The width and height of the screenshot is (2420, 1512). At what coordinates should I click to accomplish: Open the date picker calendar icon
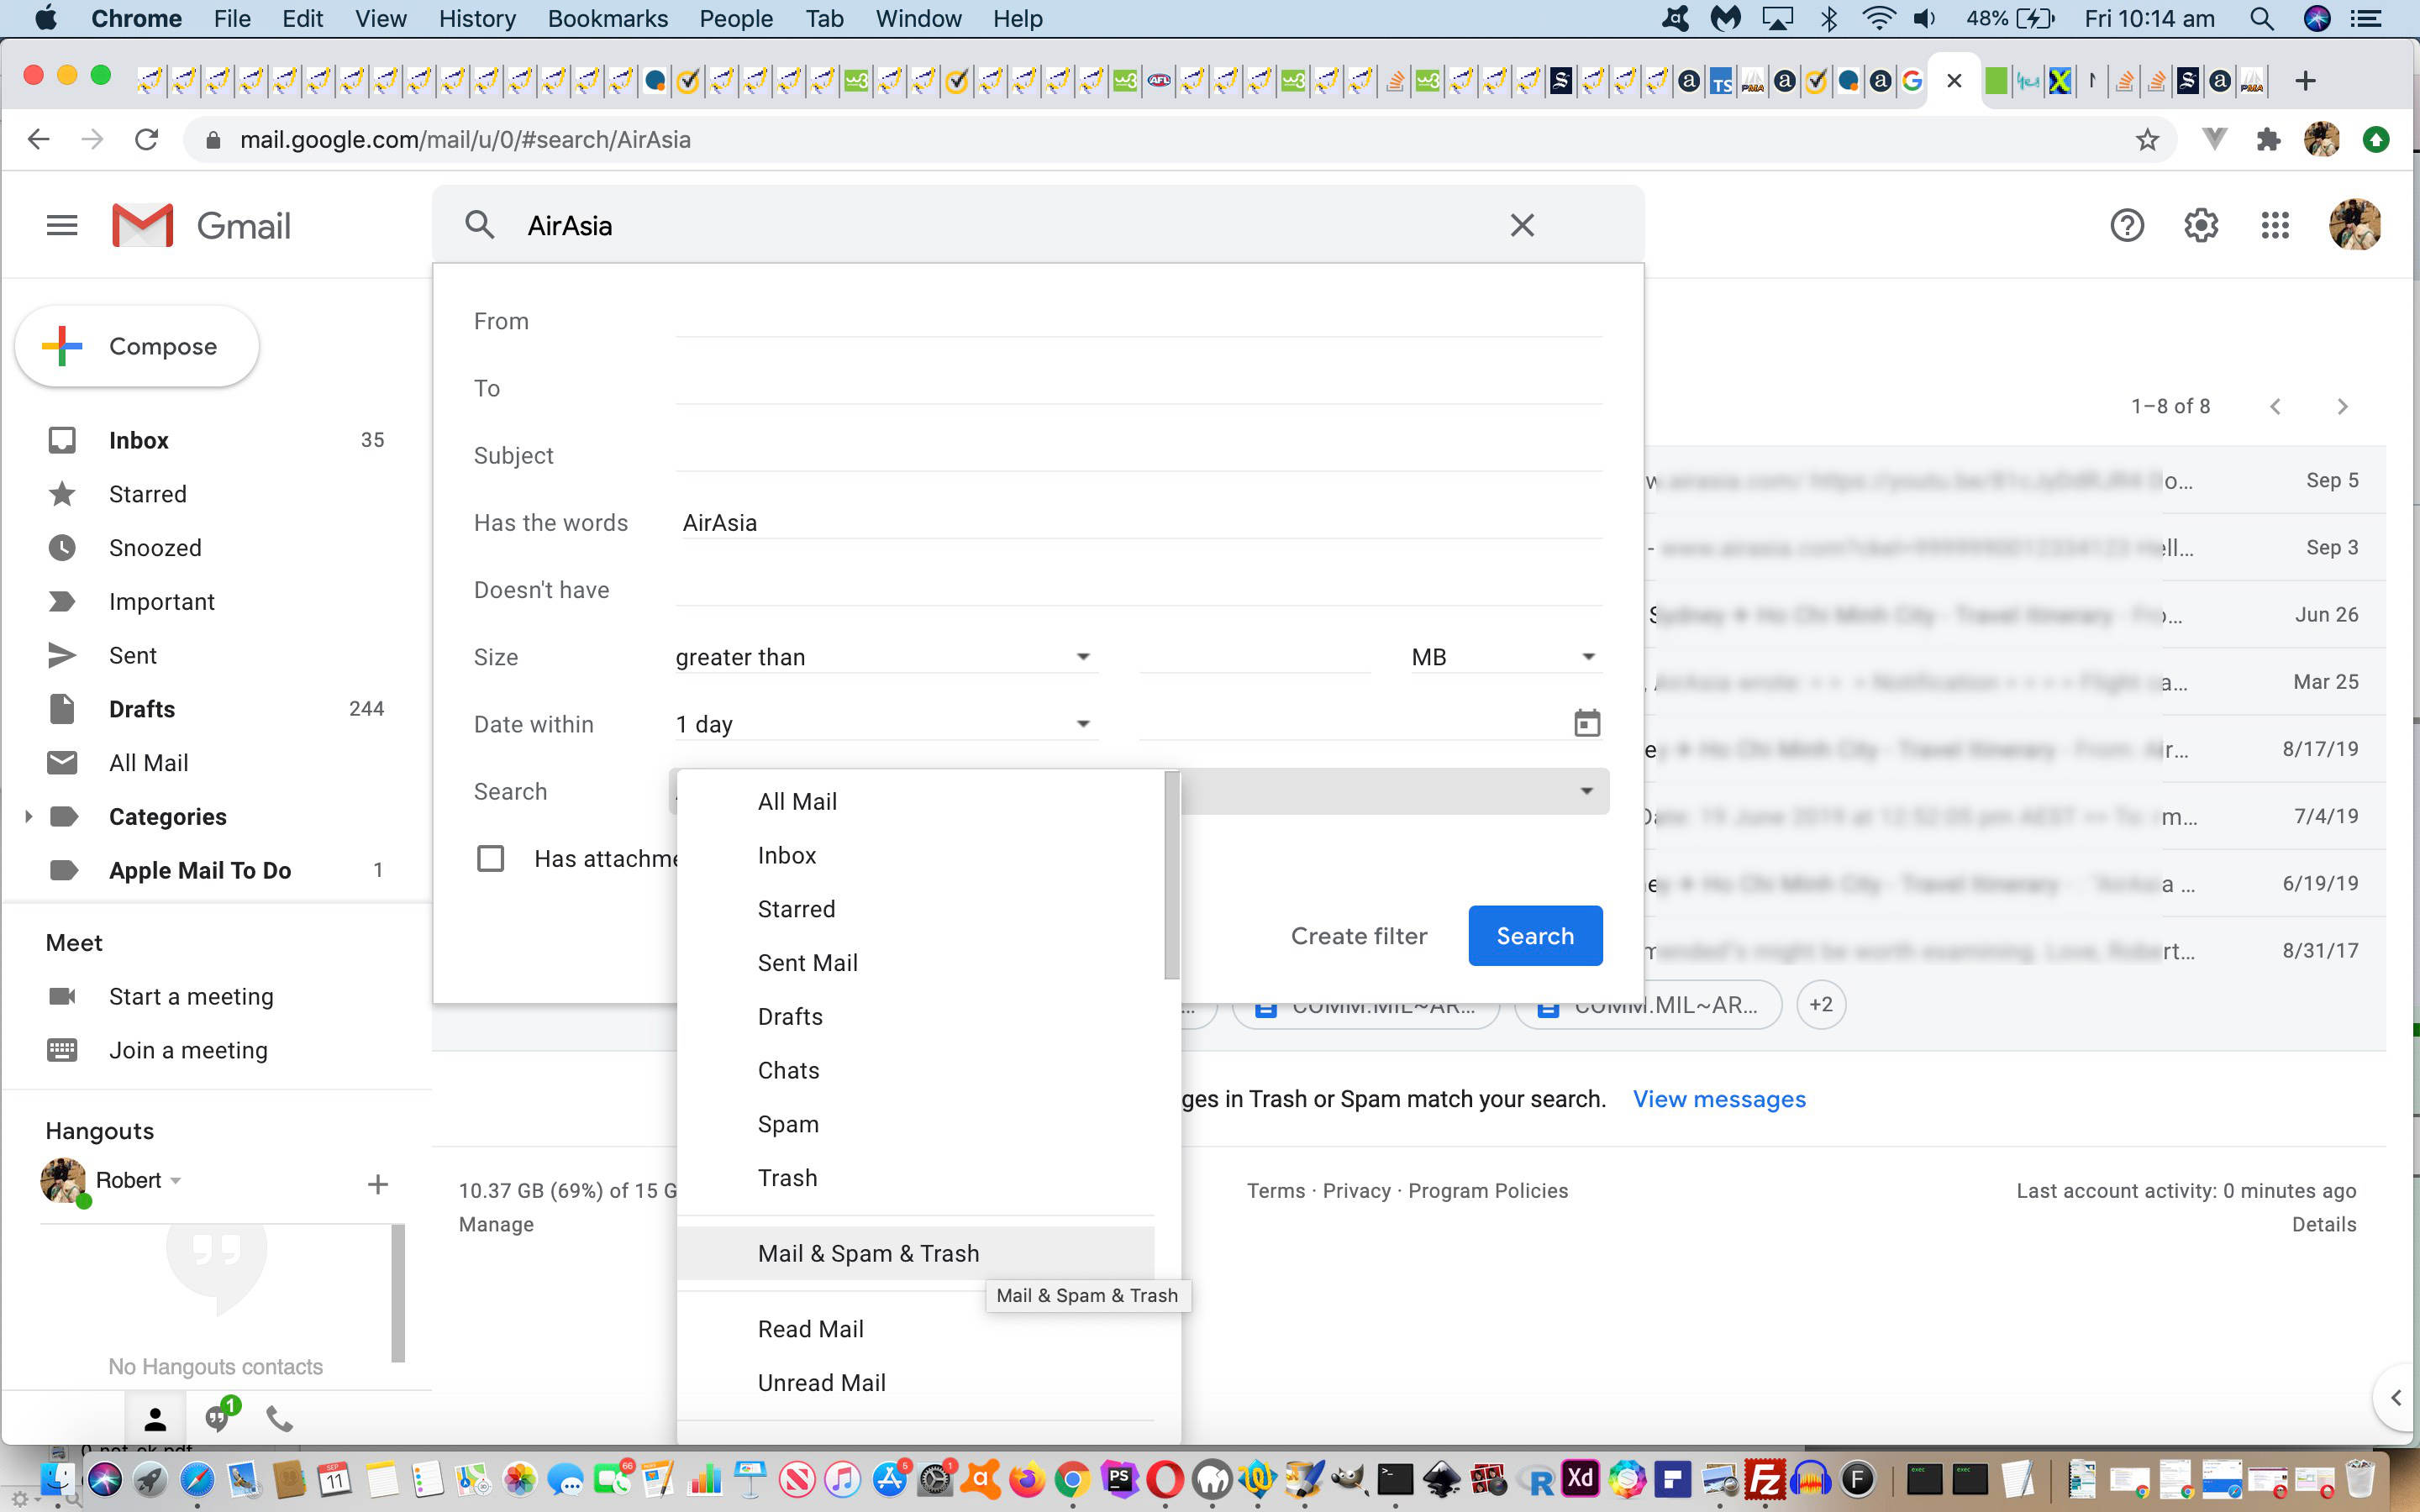(x=1588, y=722)
